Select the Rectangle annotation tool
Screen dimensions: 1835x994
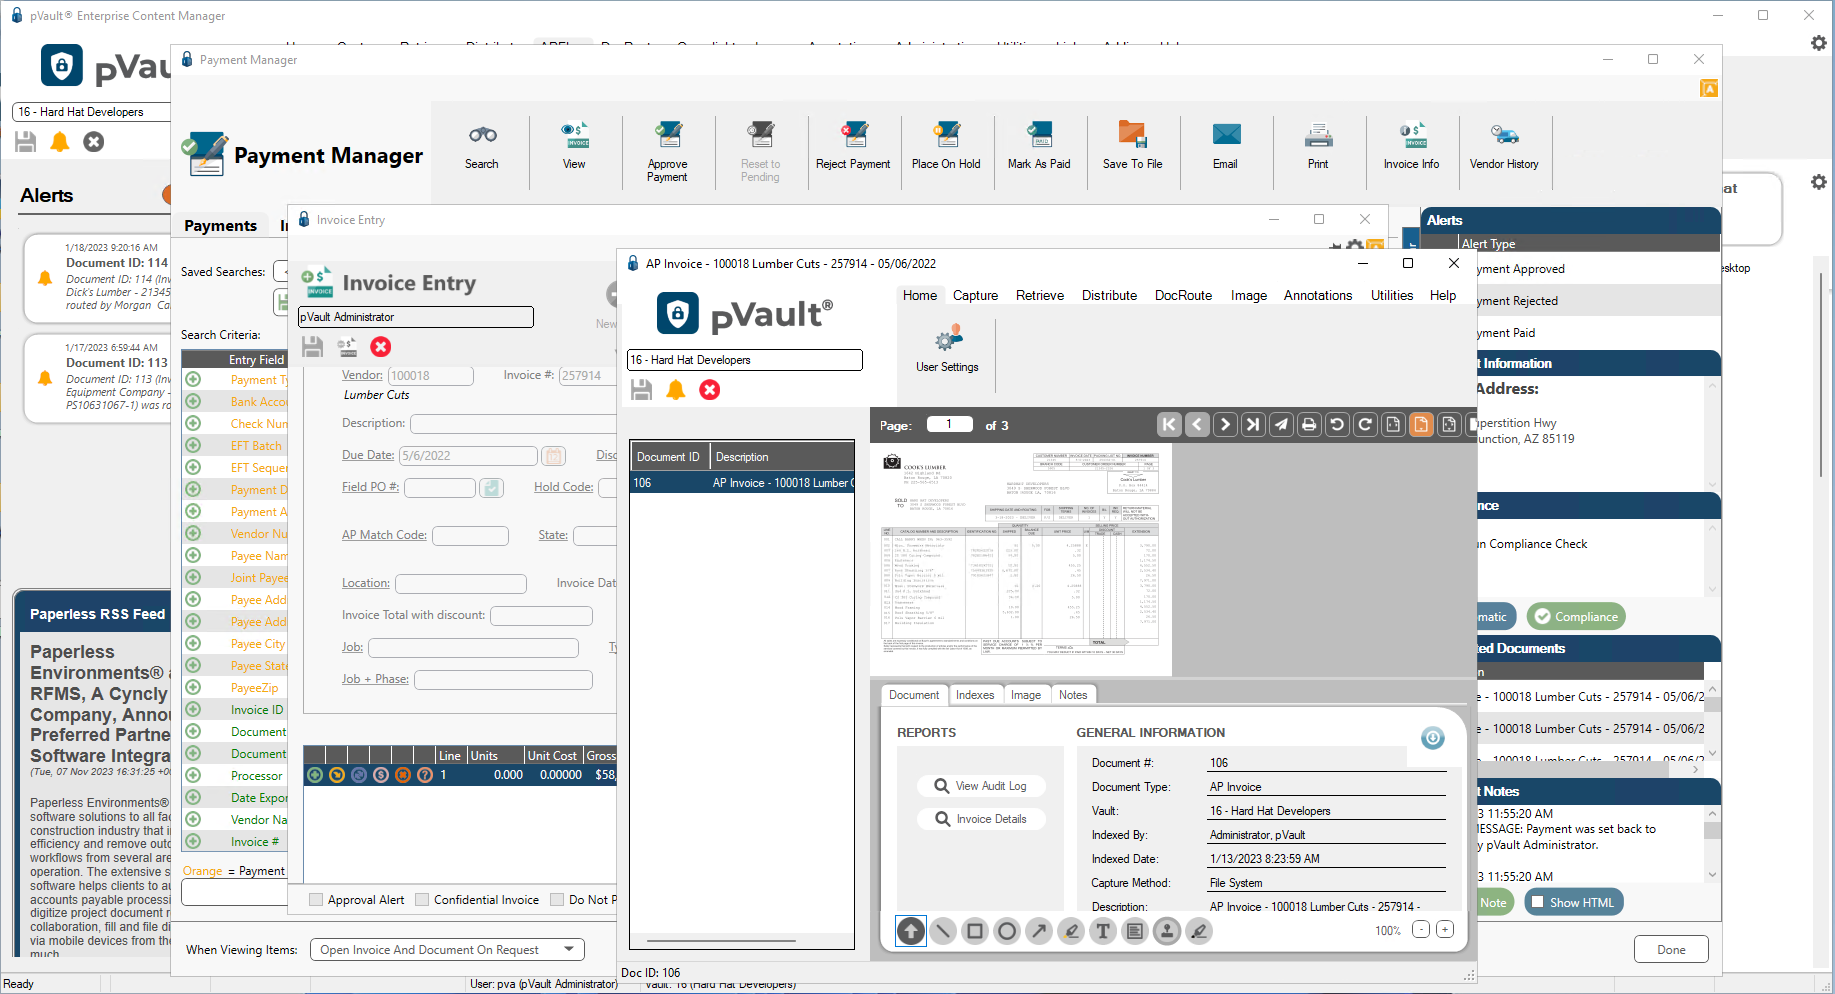point(975,931)
